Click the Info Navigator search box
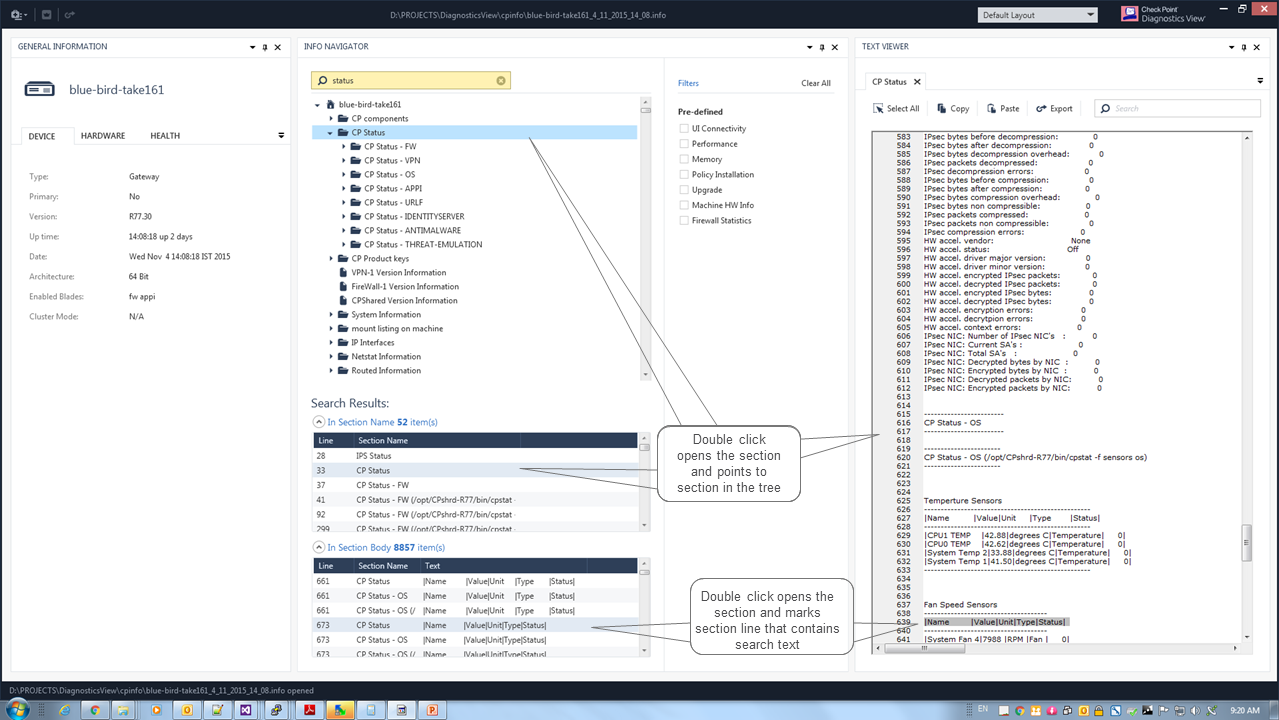Screen dimensions: 1279x720 click(x=411, y=80)
